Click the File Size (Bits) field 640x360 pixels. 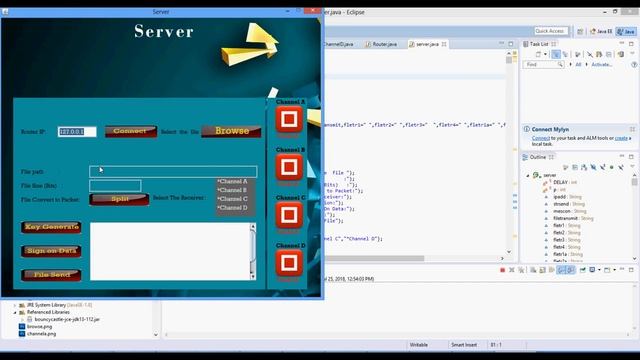coord(116,186)
